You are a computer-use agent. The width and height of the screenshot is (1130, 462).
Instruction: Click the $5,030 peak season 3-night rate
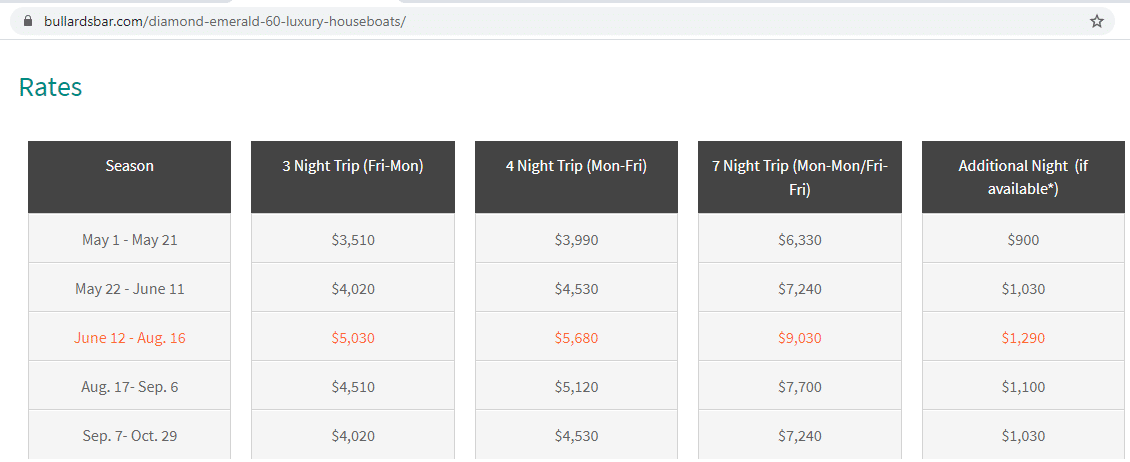(x=353, y=337)
